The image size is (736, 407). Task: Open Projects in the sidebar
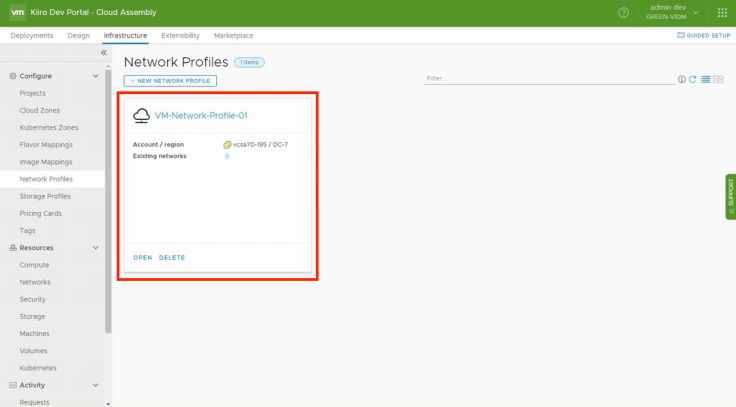pos(32,93)
